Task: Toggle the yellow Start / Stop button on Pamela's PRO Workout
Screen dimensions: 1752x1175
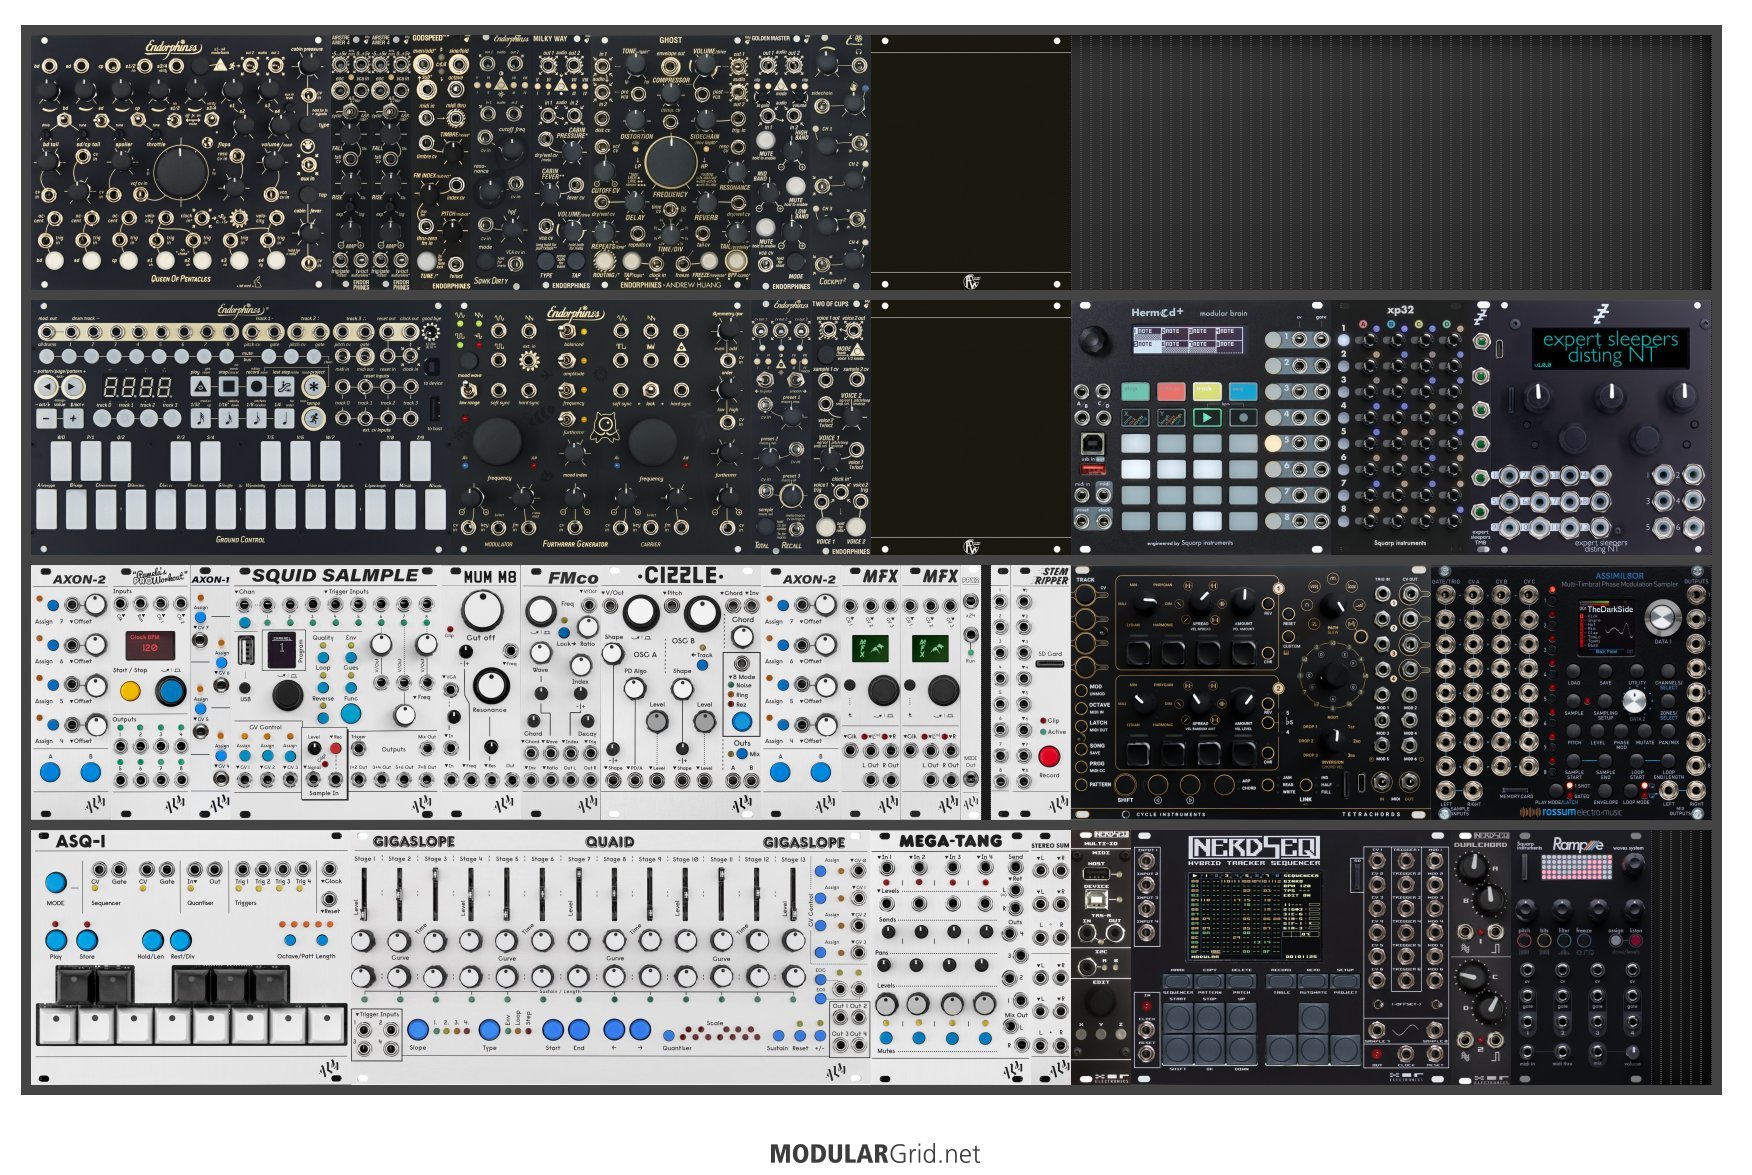Action: [130, 691]
